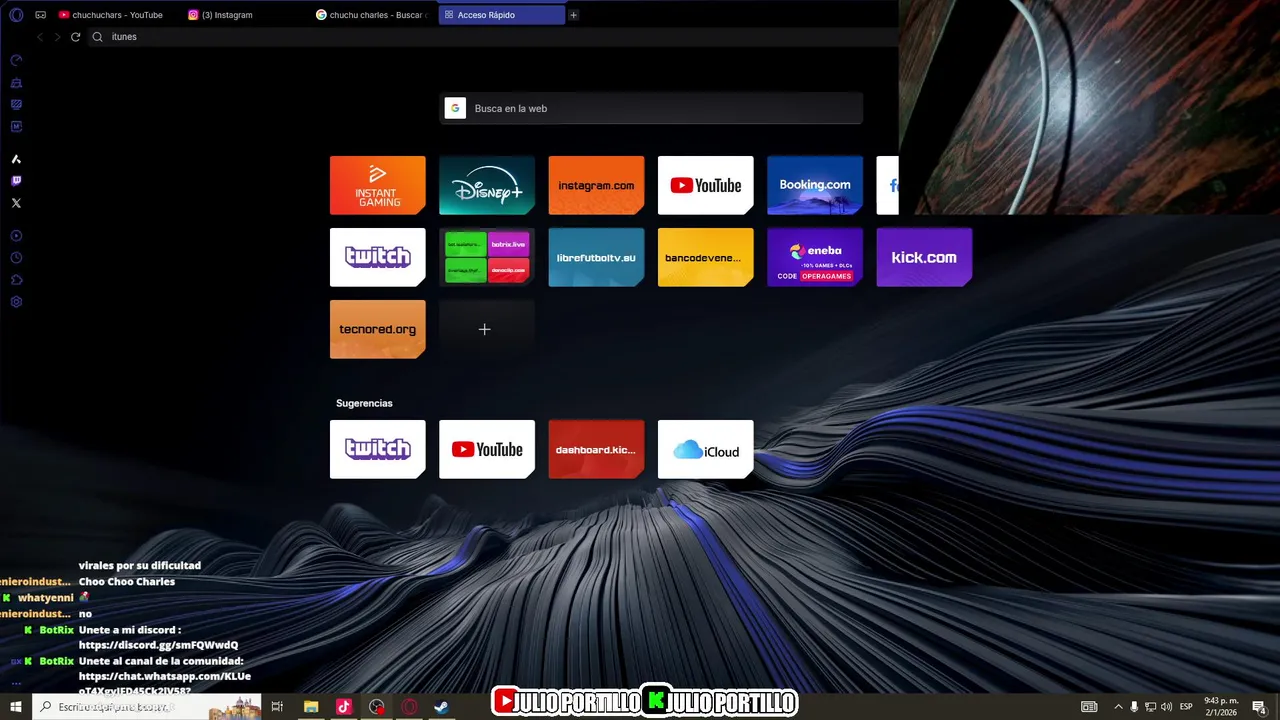The image size is (1280, 720).
Task: Open the TikTok app on taskbar
Action: tap(344, 707)
